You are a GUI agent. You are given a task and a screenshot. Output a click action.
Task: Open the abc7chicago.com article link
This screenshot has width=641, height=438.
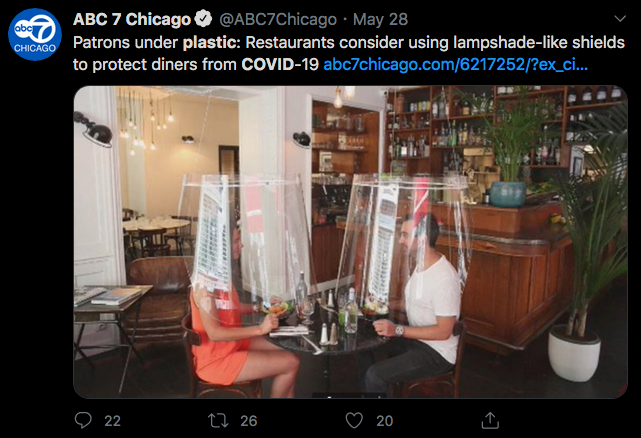(455, 64)
